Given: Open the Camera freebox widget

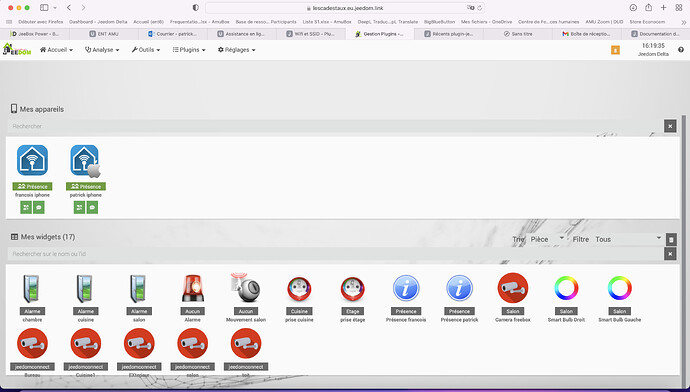Looking at the screenshot, I should pyautogui.click(x=513, y=288).
